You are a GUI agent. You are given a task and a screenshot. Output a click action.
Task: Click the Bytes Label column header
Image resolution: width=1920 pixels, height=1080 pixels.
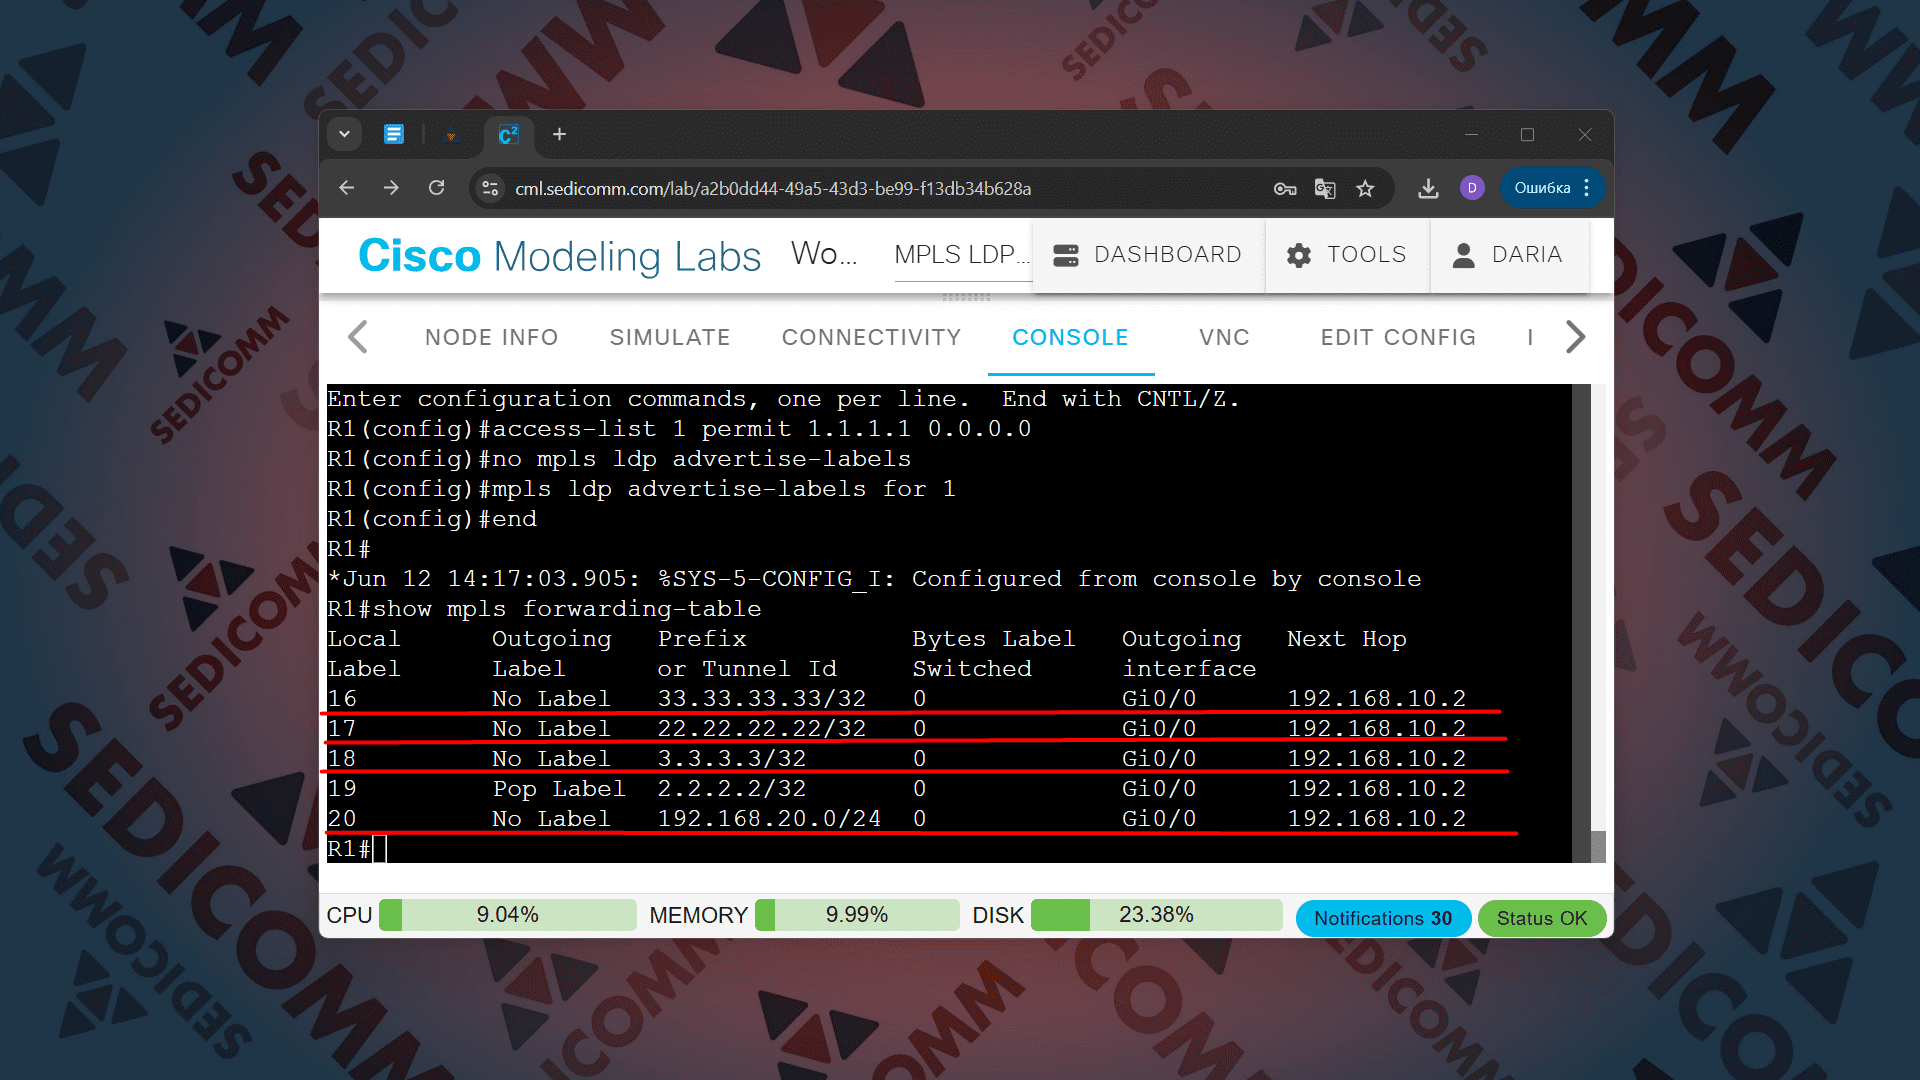pos(993,639)
